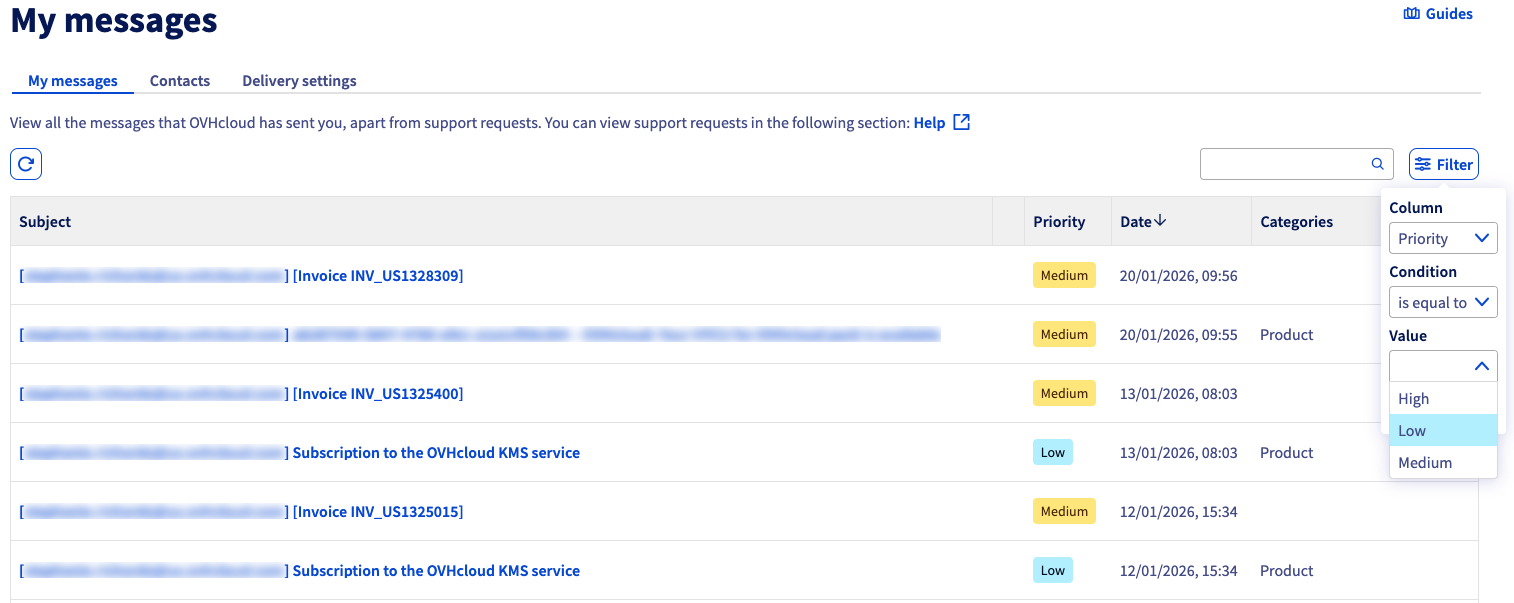The width and height of the screenshot is (1514, 603).
Task: Expand the Column Priority dropdown
Action: 1443,239
